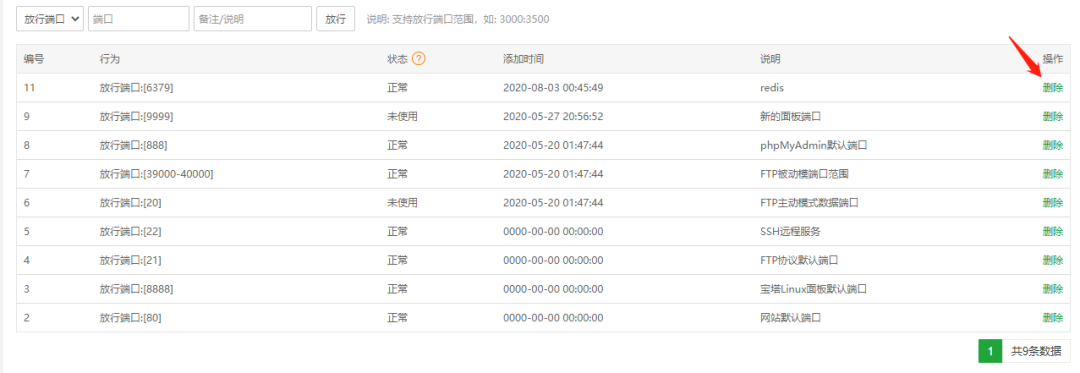Open the 放行端口 type dropdown
Viewport: 1080px width, 373px height.
[50, 19]
